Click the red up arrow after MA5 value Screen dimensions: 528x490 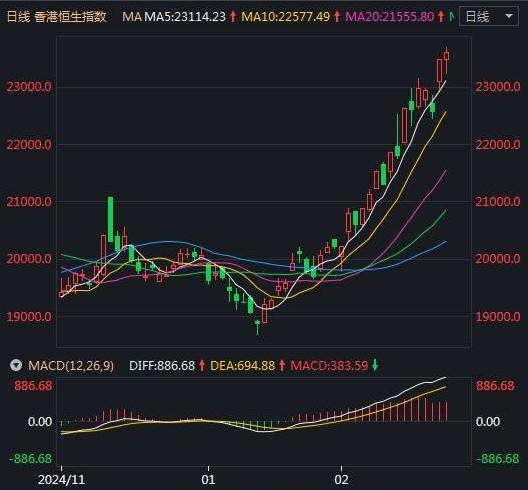pyautogui.click(x=233, y=16)
